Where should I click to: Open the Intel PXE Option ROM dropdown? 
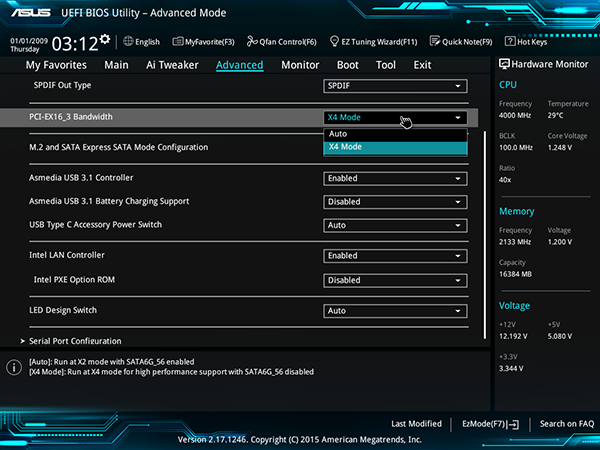click(x=395, y=280)
